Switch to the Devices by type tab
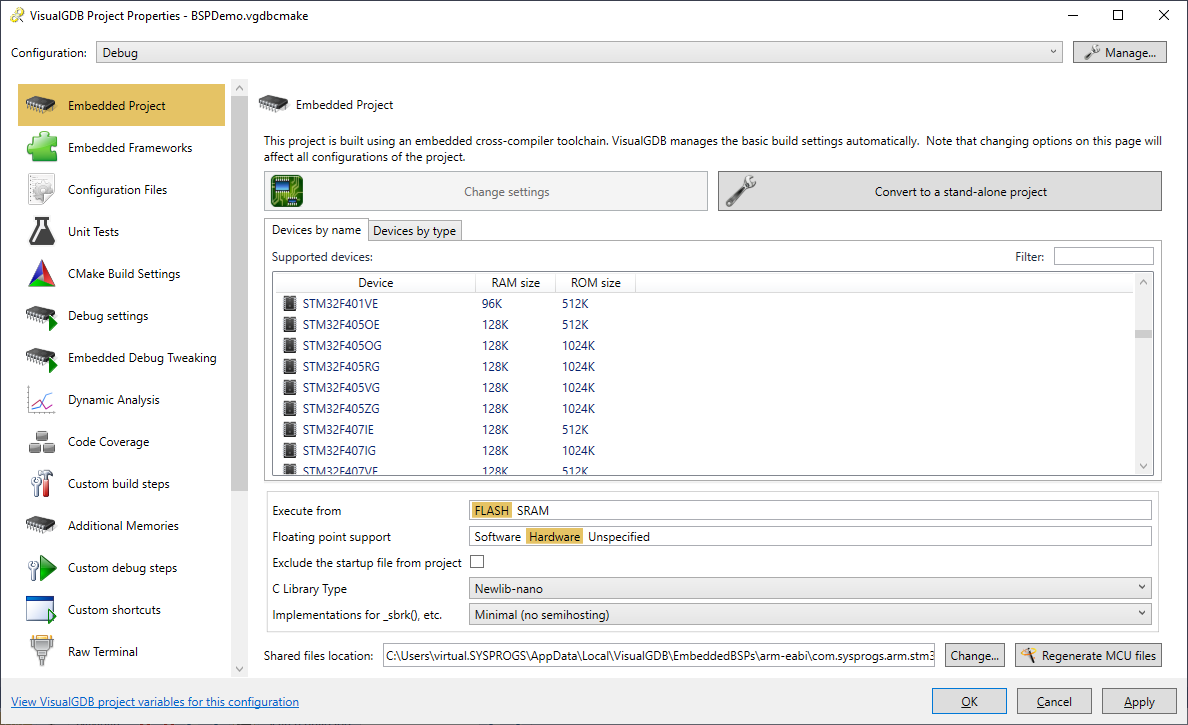The image size is (1188, 725). click(414, 230)
